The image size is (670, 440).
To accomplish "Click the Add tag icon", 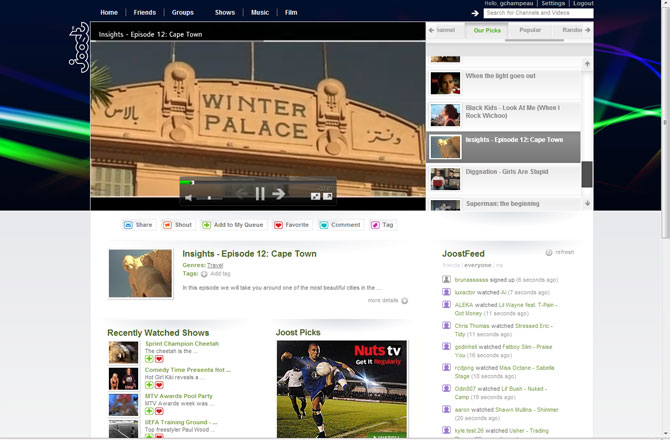I will [204, 274].
